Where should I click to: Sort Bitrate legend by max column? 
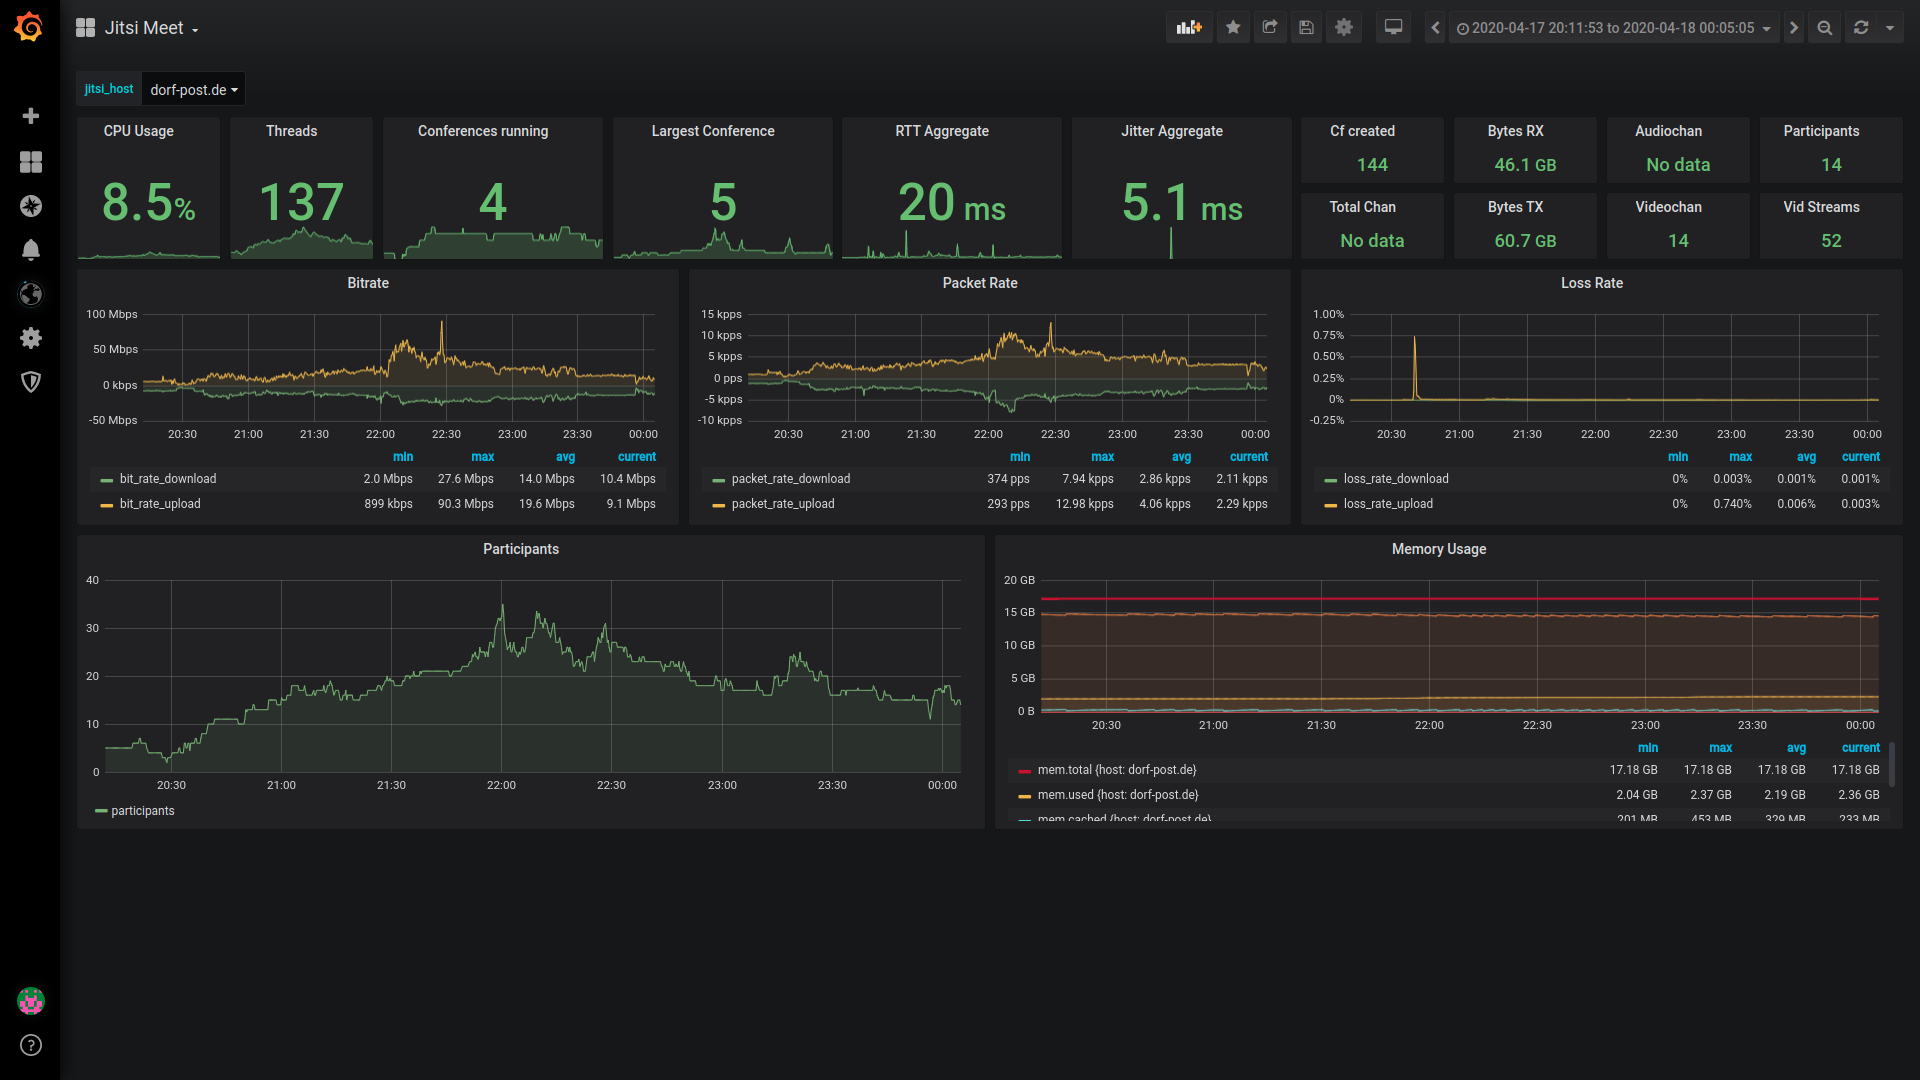coord(482,457)
